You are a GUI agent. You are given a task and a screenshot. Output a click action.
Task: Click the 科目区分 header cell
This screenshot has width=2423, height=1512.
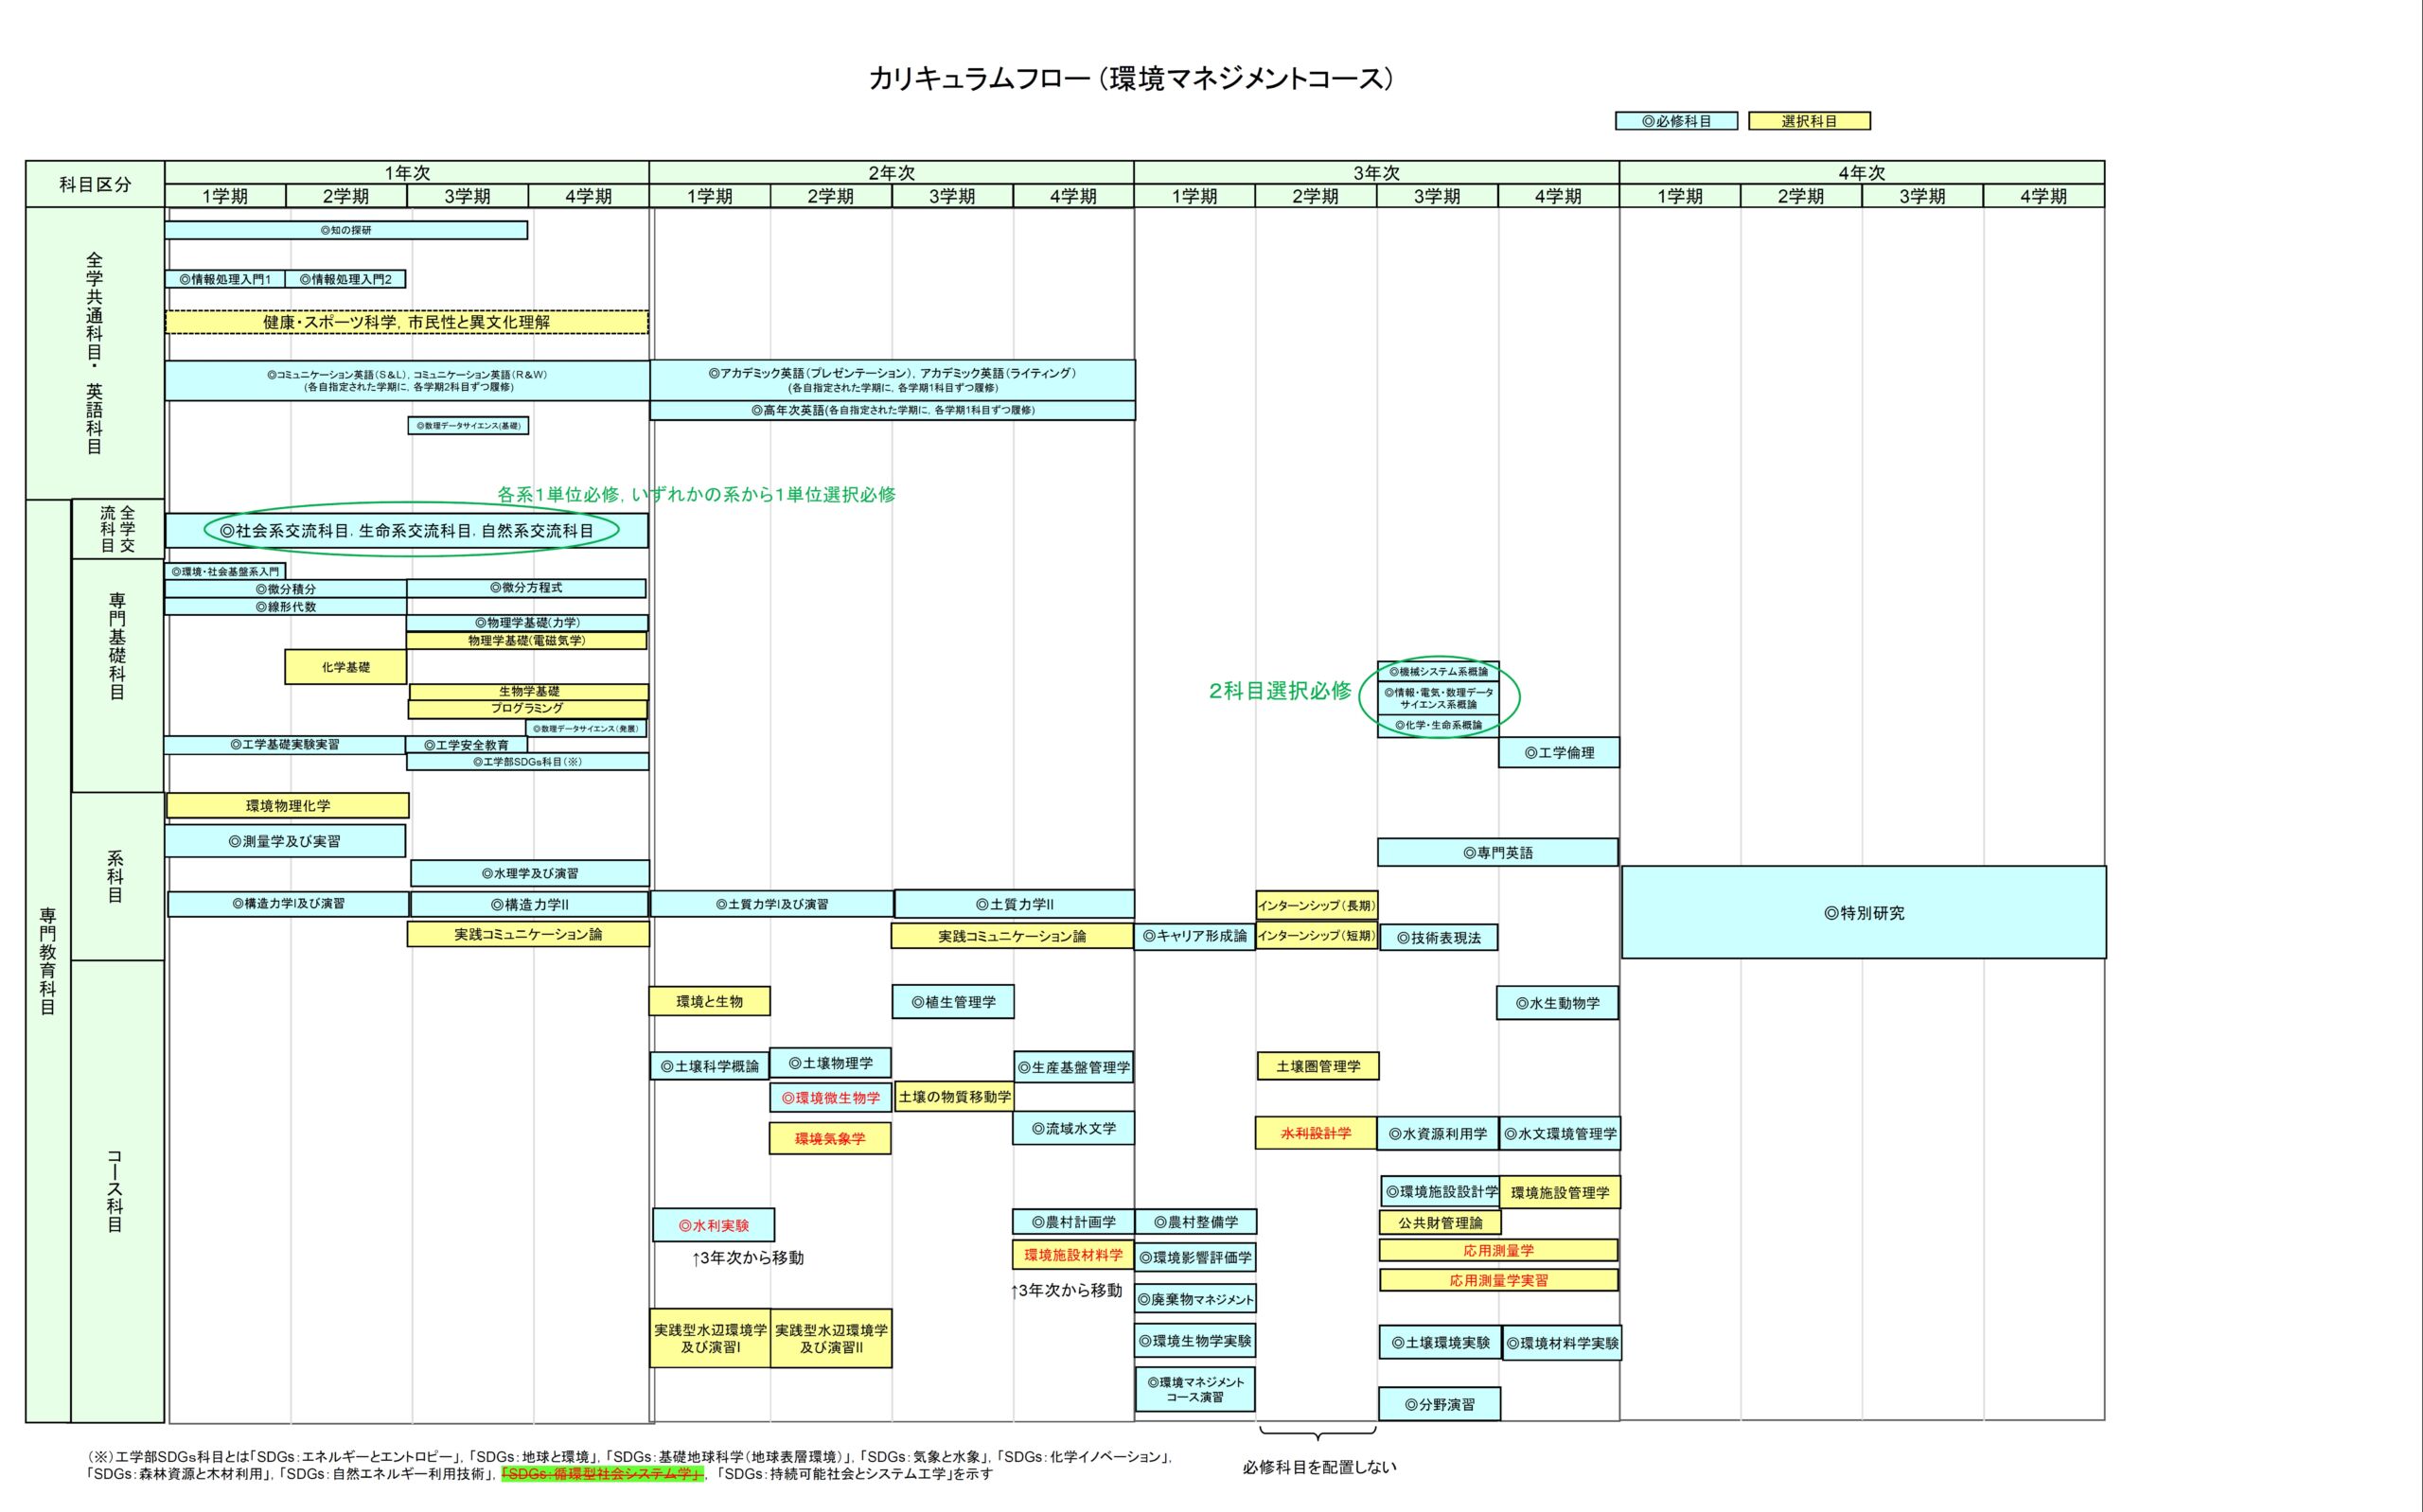95,184
